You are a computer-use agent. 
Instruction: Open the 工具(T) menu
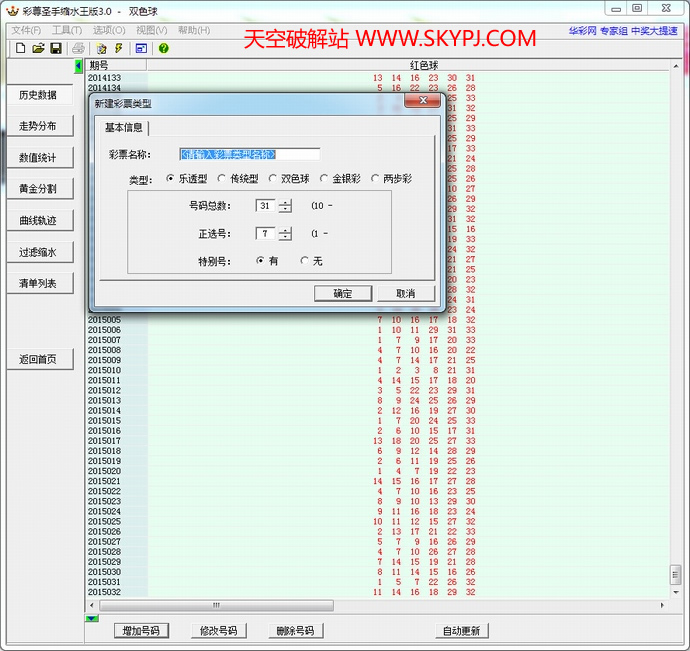click(67, 30)
